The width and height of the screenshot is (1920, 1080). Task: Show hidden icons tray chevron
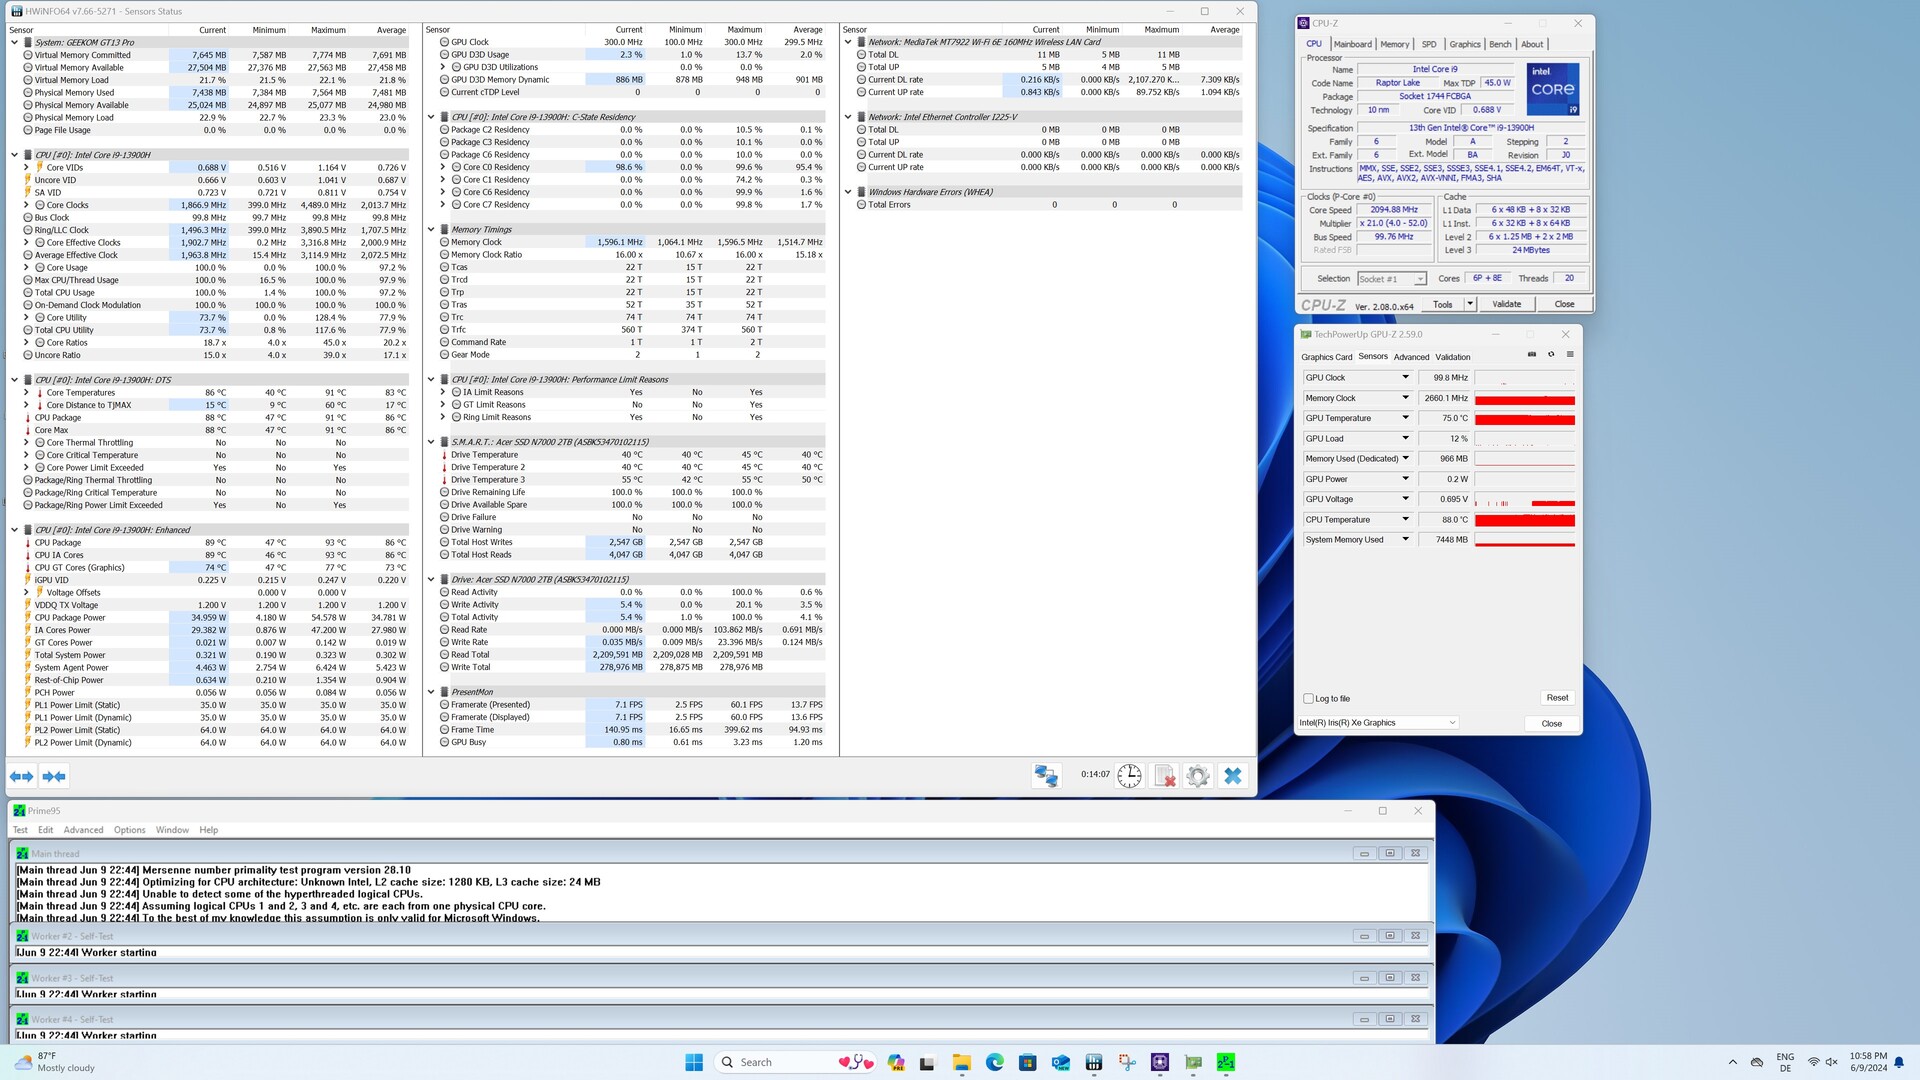pyautogui.click(x=1732, y=1062)
